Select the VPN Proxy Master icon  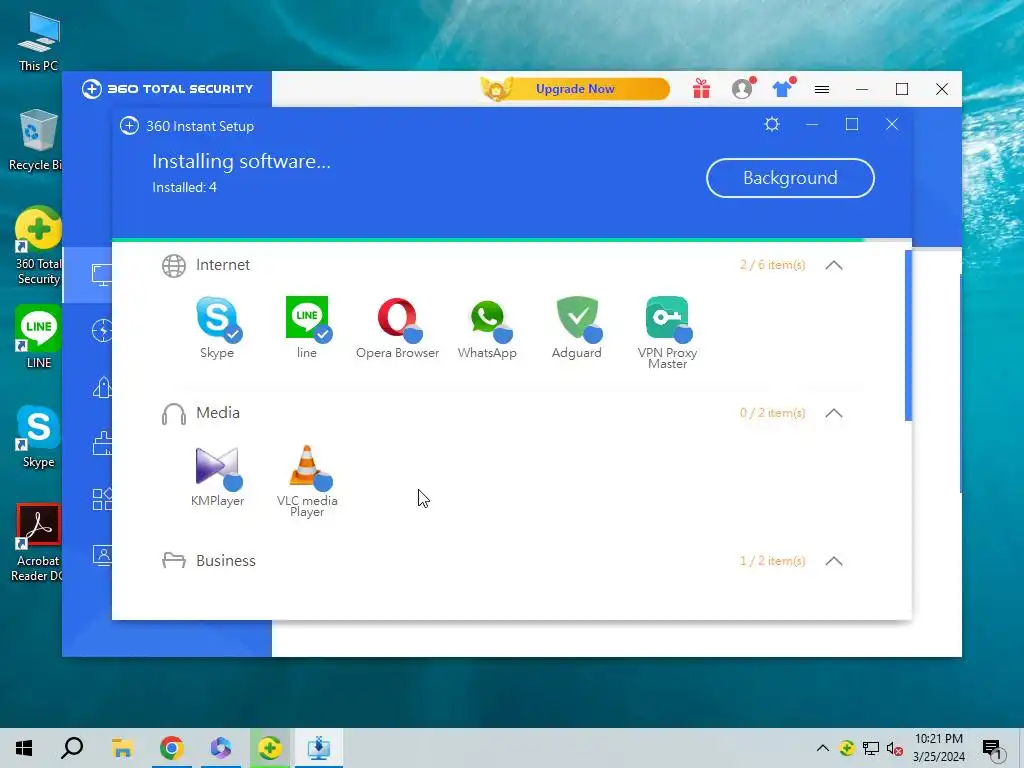pyautogui.click(x=668, y=319)
